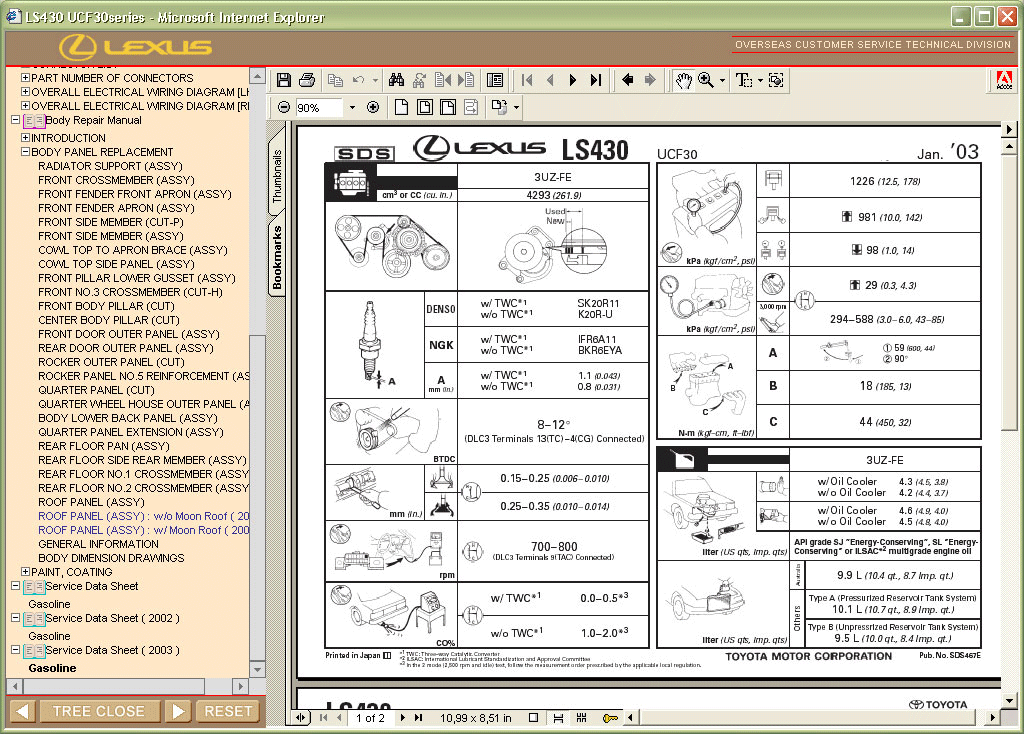The height and width of the screenshot is (734, 1024).
Task: Print the document using the printer icon
Action: (307, 80)
